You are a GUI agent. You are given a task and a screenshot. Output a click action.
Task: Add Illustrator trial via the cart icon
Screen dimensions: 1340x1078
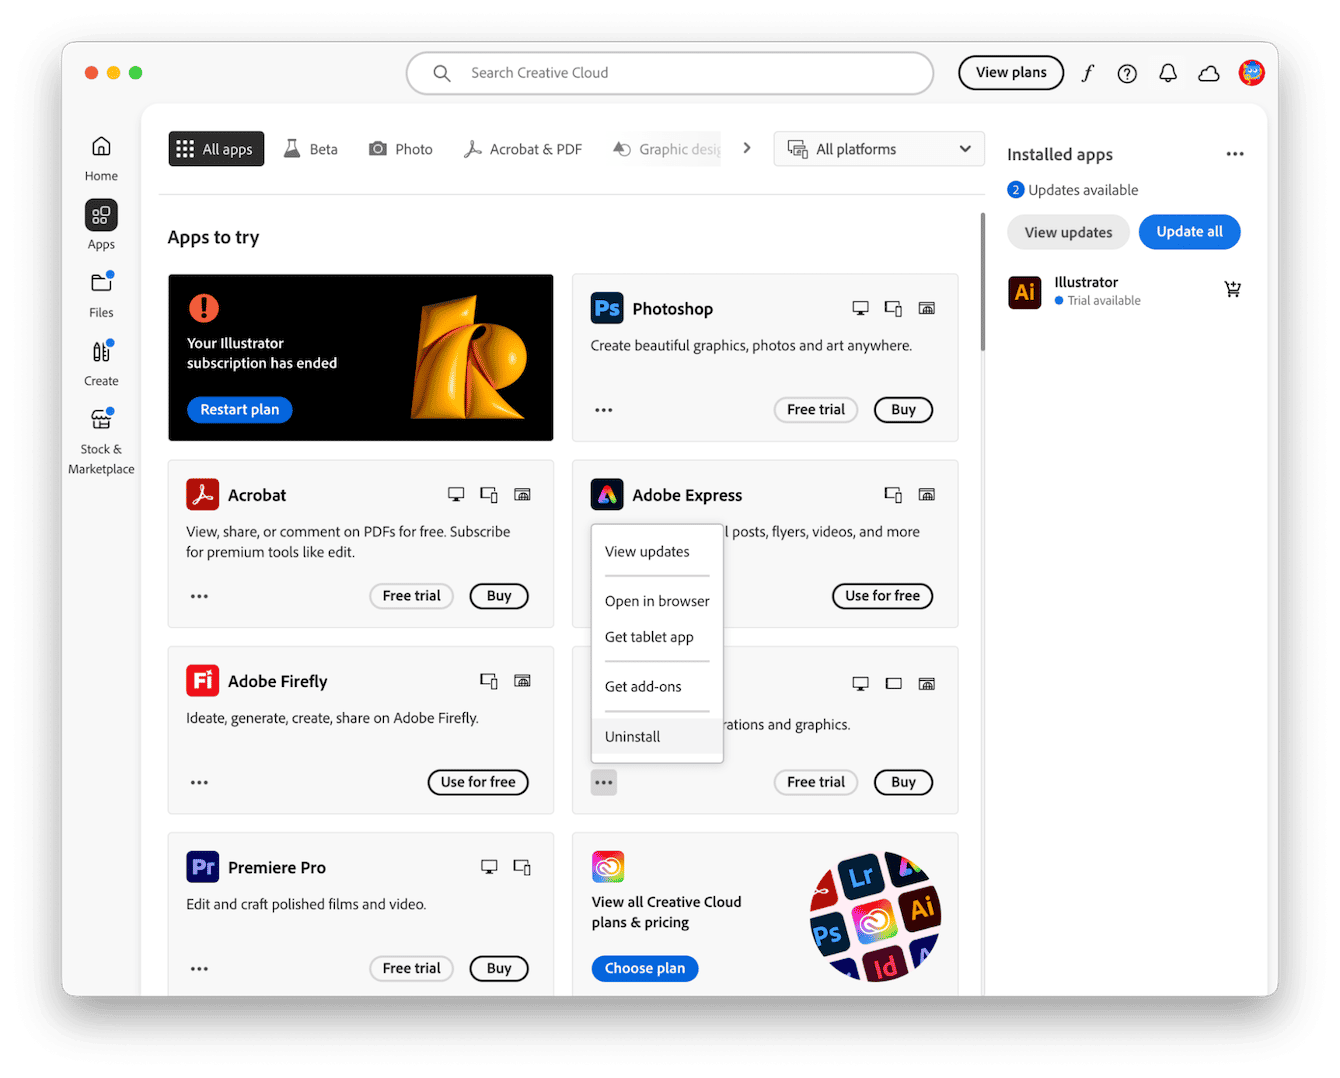tap(1232, 289)
